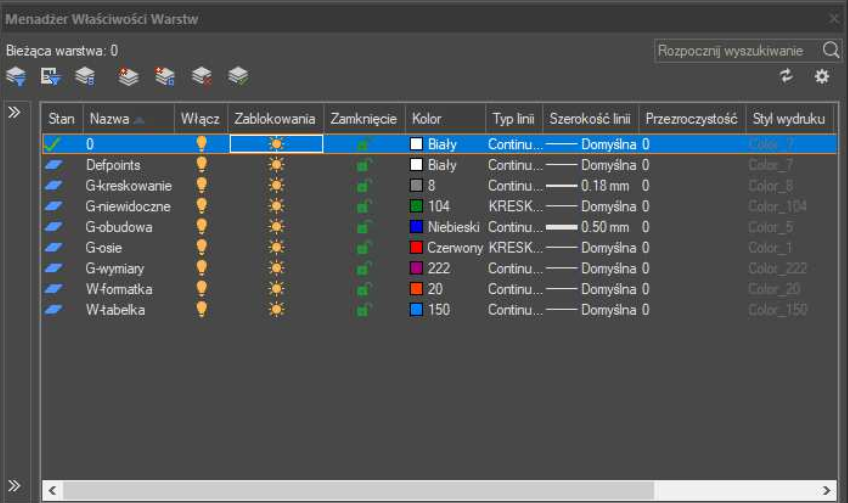Image resolution: width=848 pixels, height=503 pixels.
Task: Open layer settings gear icon
Action: (822, 76)
